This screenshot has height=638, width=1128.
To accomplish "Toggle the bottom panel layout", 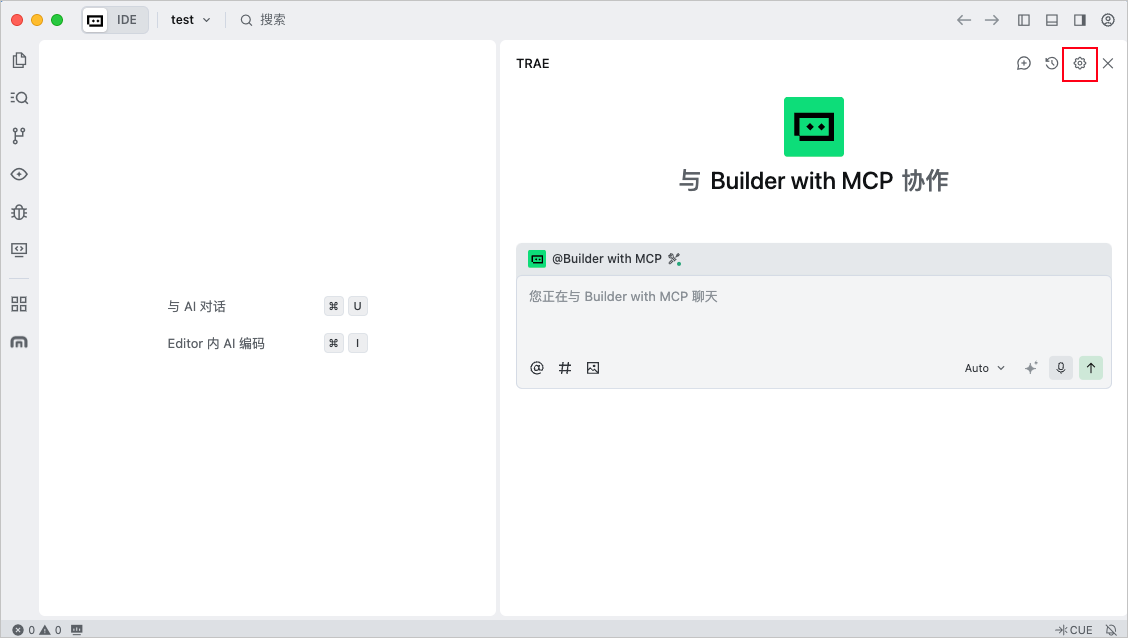I will point(1052,20).
